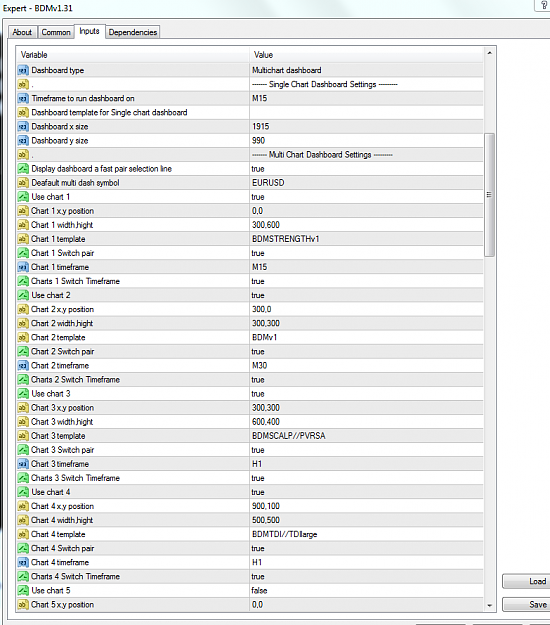Click the Variable column header
The image size is (550, 625).
click(x=133, y=55)
